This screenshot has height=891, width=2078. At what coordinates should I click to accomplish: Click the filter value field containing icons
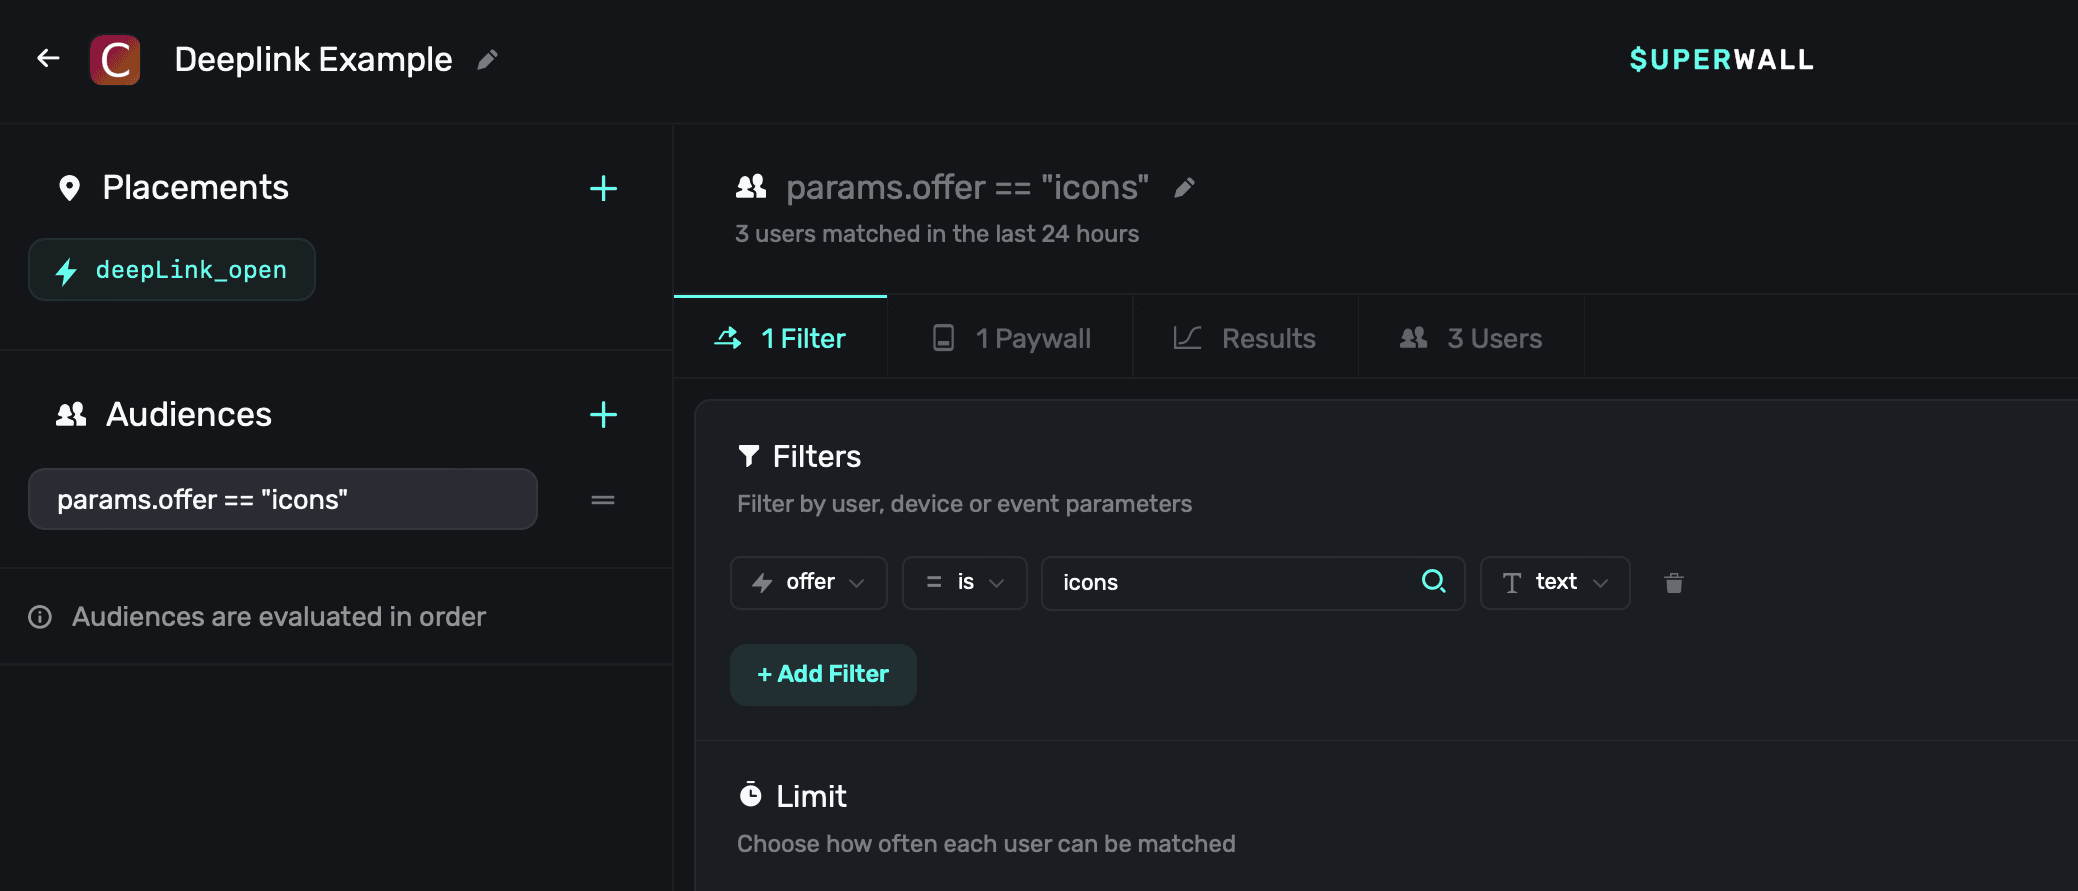[1230, 583]
